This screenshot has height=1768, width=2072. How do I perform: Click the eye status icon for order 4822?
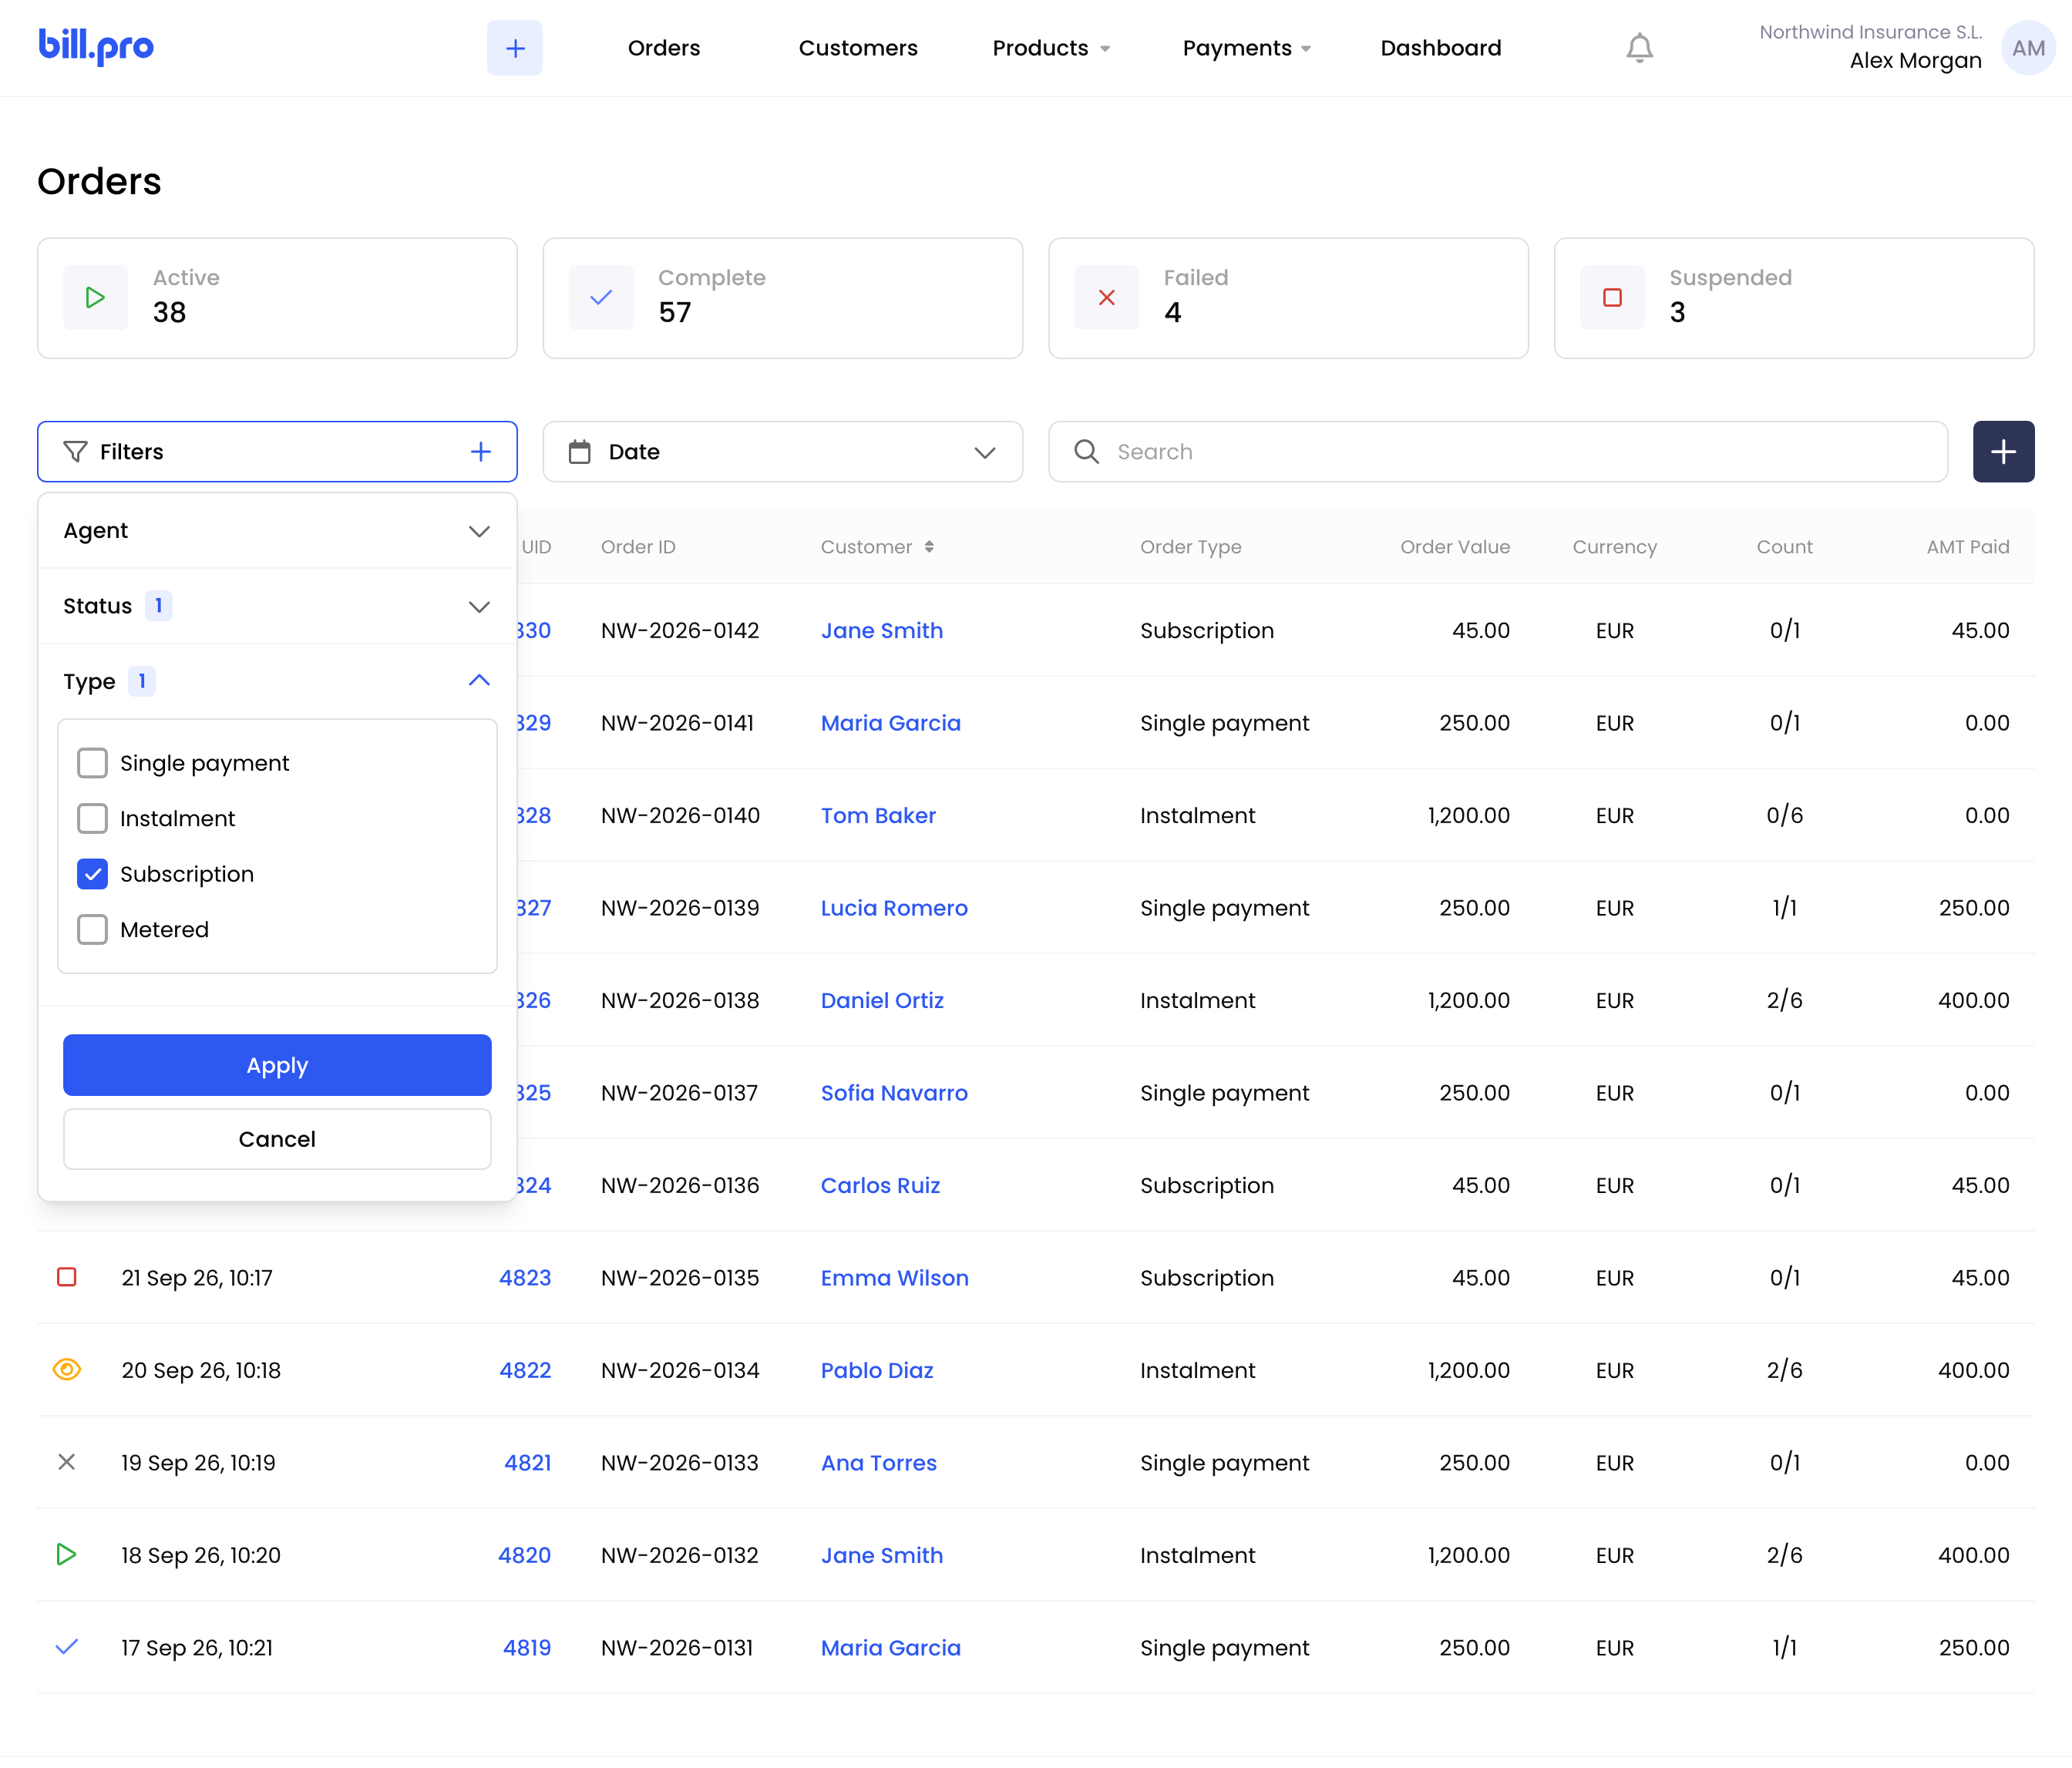[67, 1370]
